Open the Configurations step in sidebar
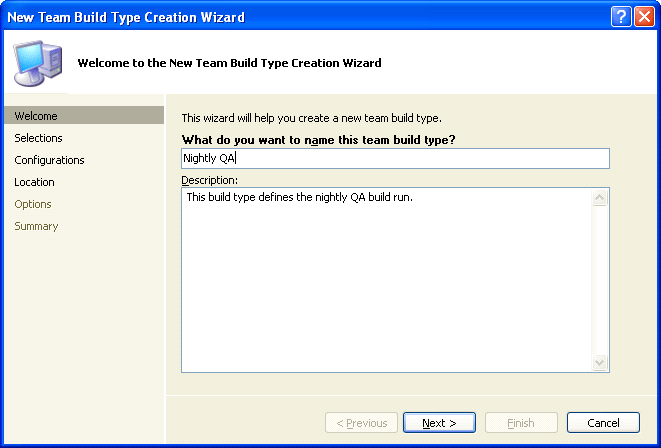Screen dimensions: 661x448 (x=49, y=160)
